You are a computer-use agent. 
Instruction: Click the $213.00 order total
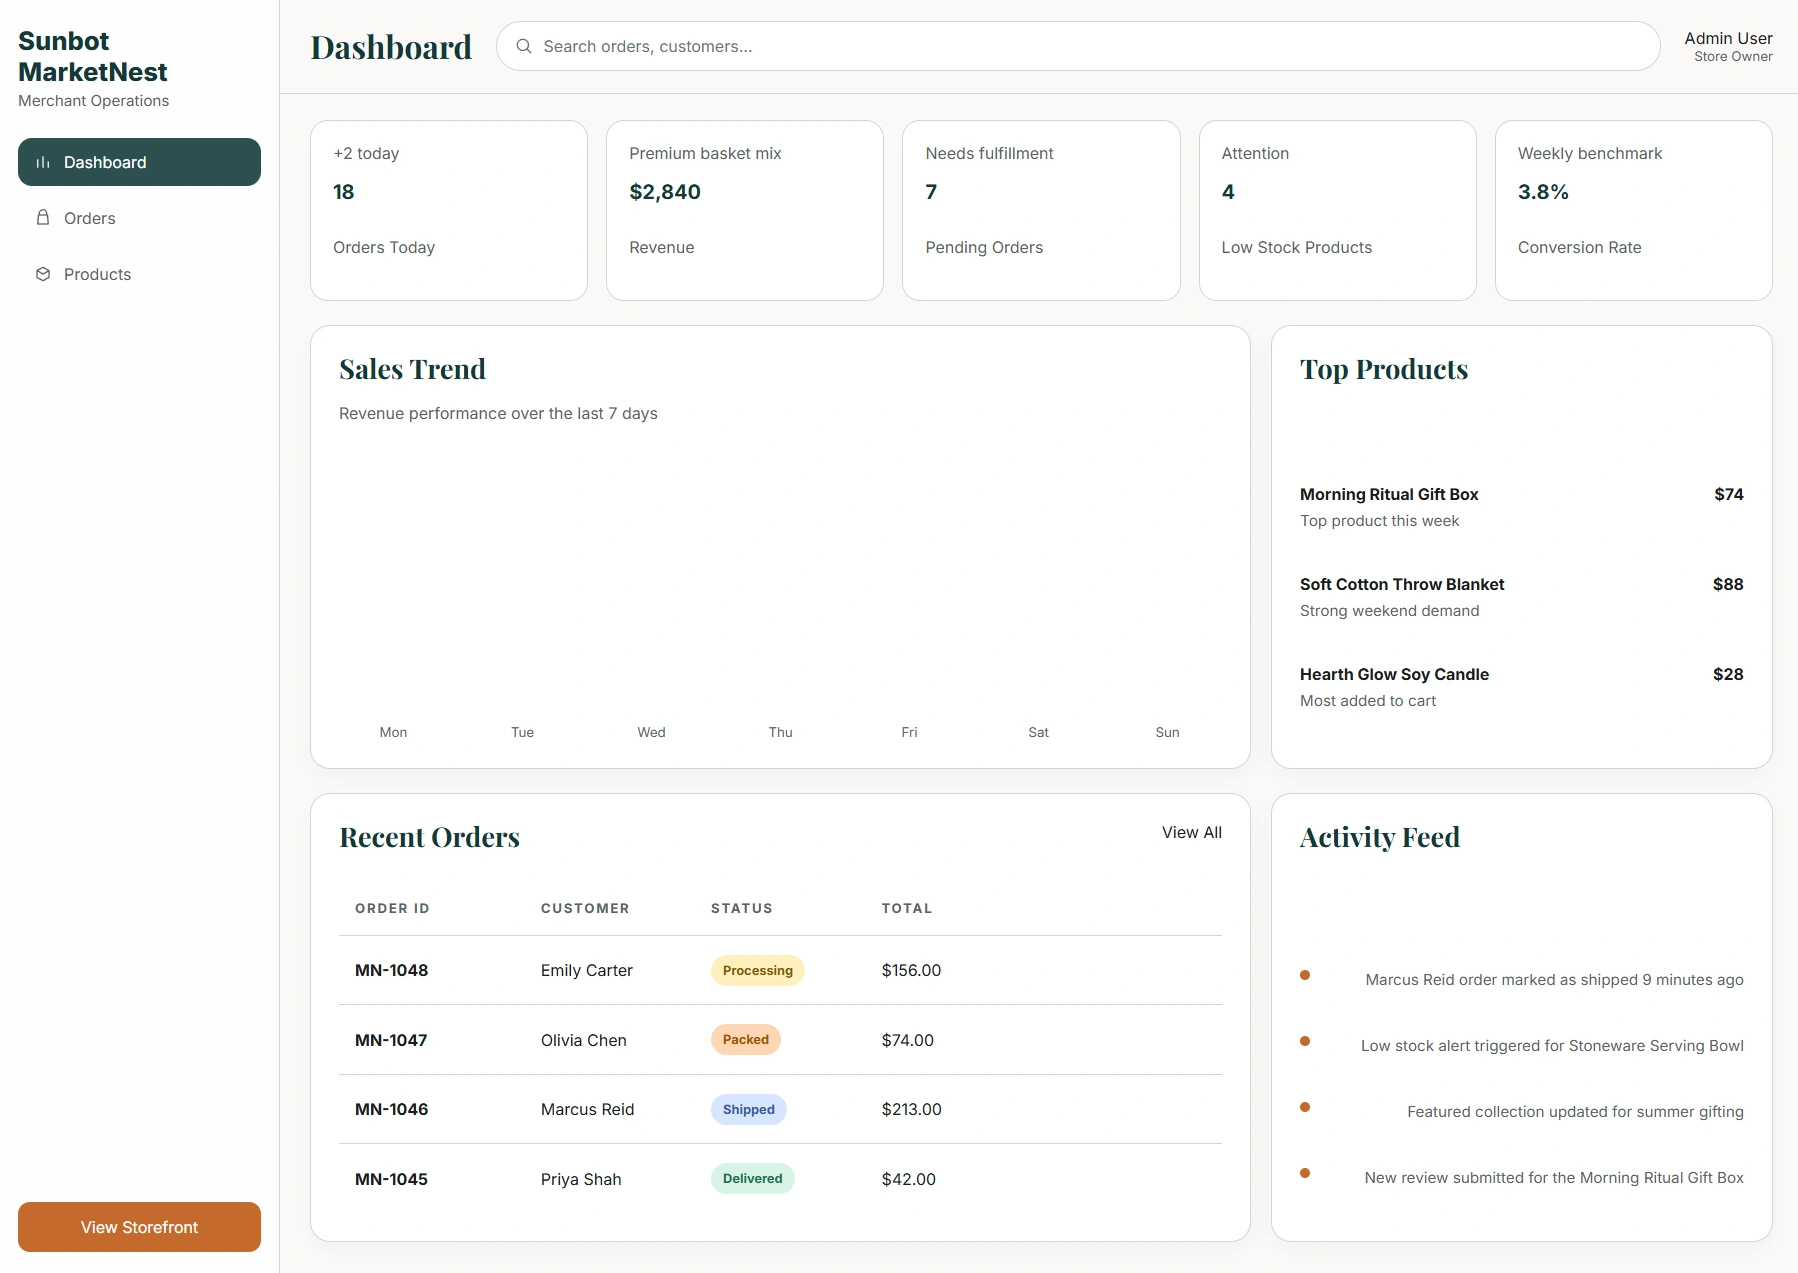[912, 1109]
